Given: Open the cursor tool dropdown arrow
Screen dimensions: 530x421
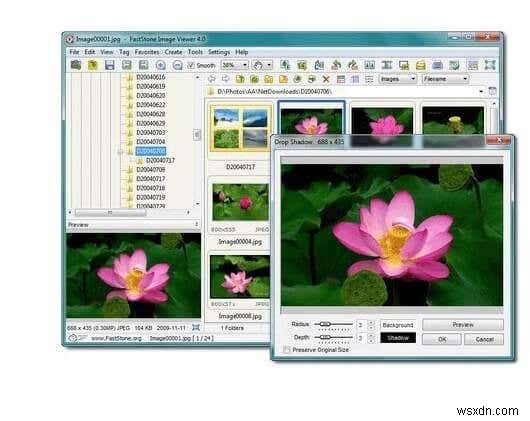Looking at the screenshot, I should tap(269, 65).
